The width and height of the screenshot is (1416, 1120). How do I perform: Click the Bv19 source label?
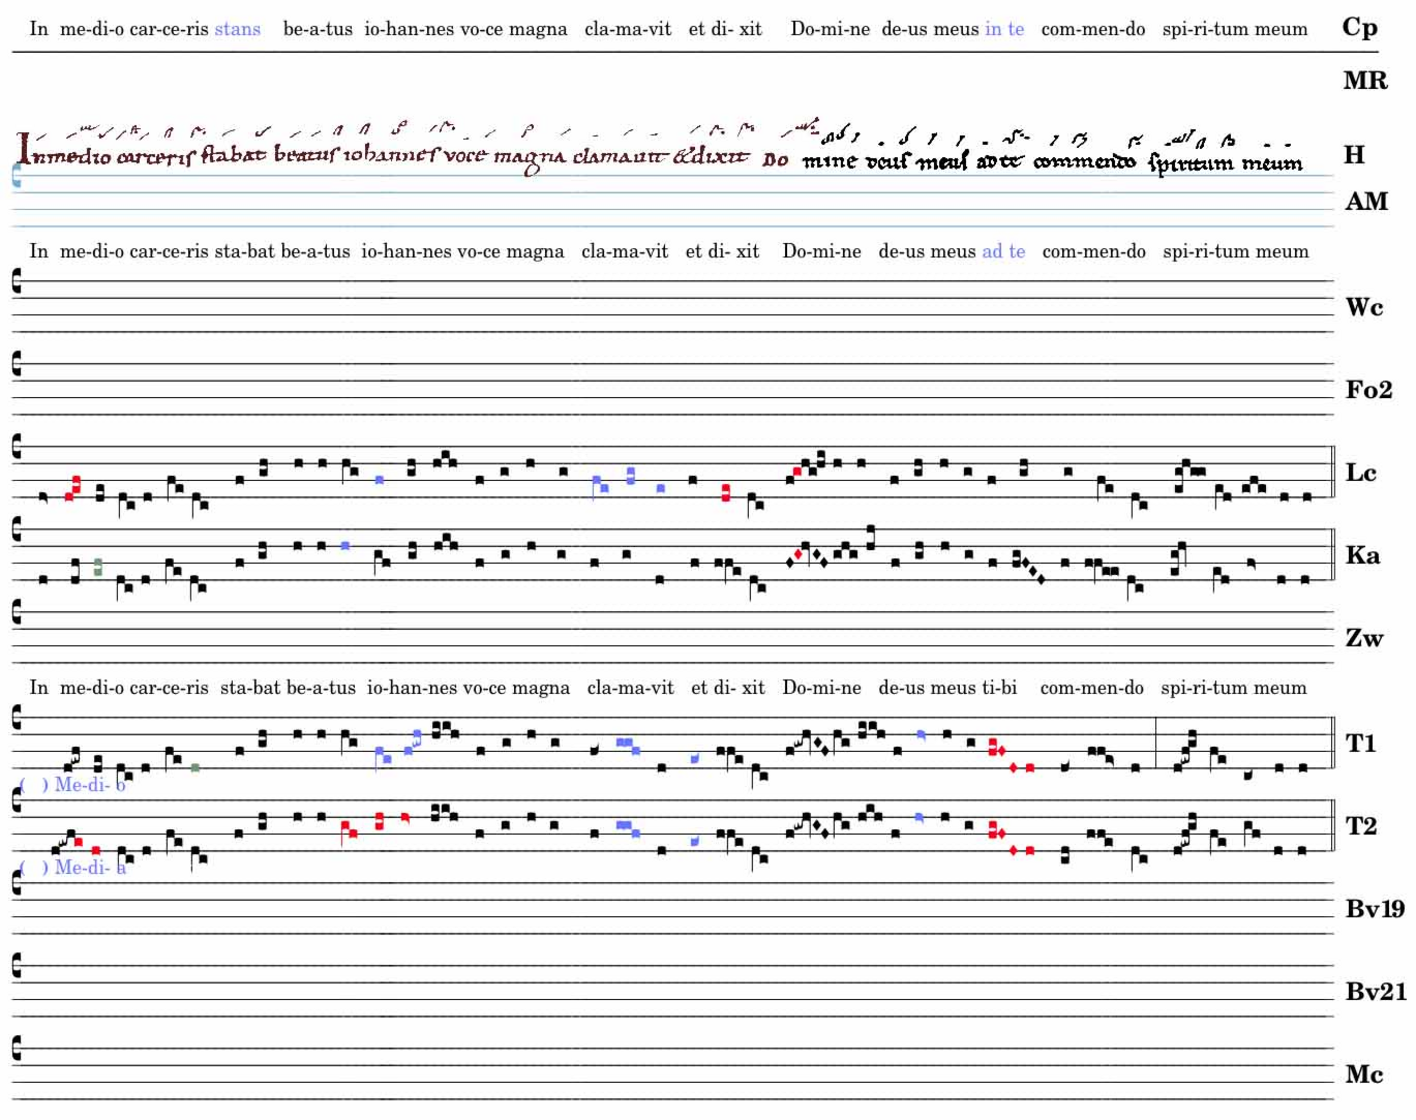pyautogui.click(x=1374, y=909)
